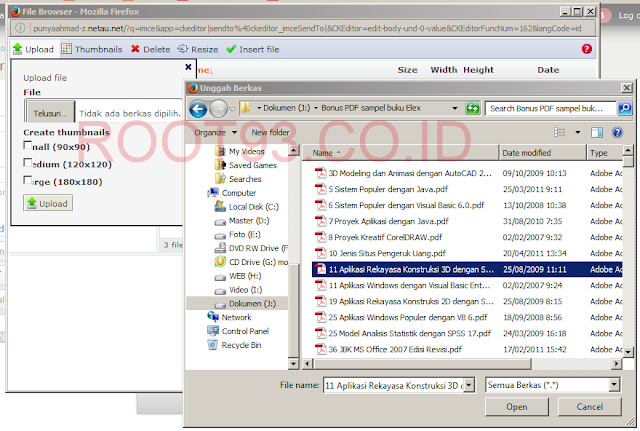Select Searches in navigation tree
Viewport: 640px width, 431px height.
pos(238,179)
